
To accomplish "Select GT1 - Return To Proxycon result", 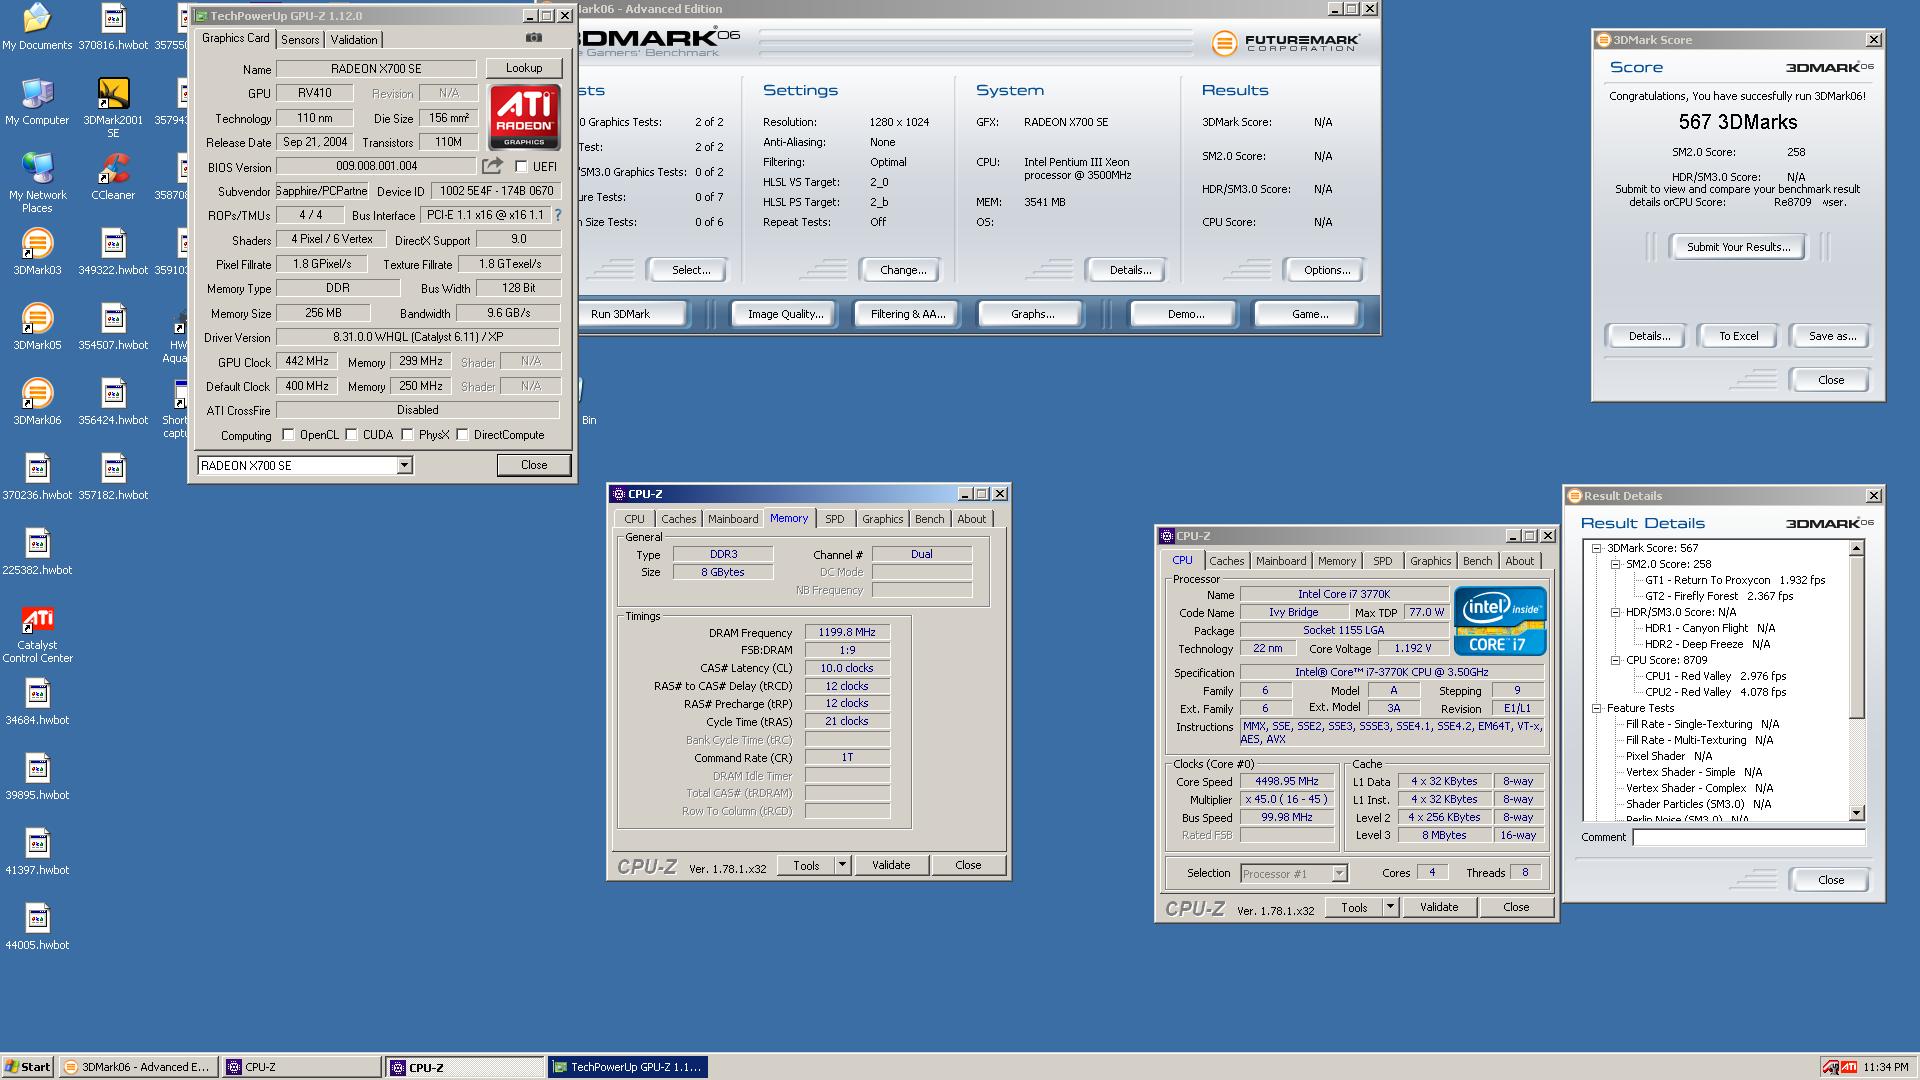I will click(x=1735, y=580).
